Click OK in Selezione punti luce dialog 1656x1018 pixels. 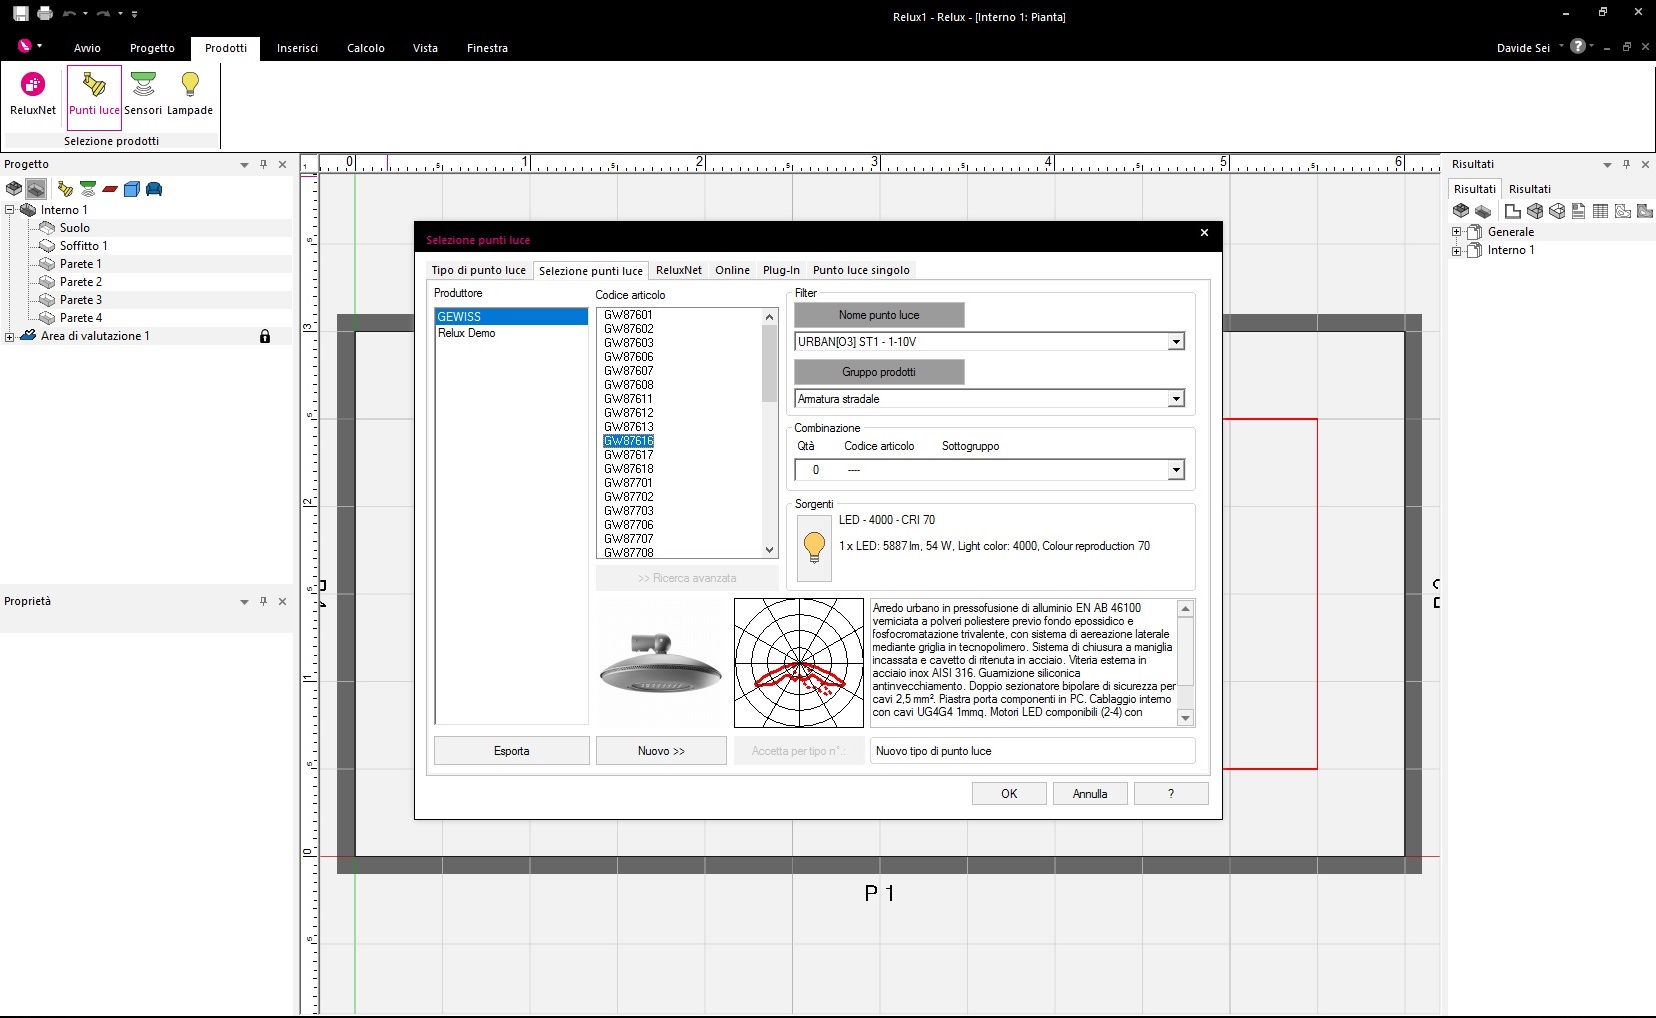(x=1009, y=794)
